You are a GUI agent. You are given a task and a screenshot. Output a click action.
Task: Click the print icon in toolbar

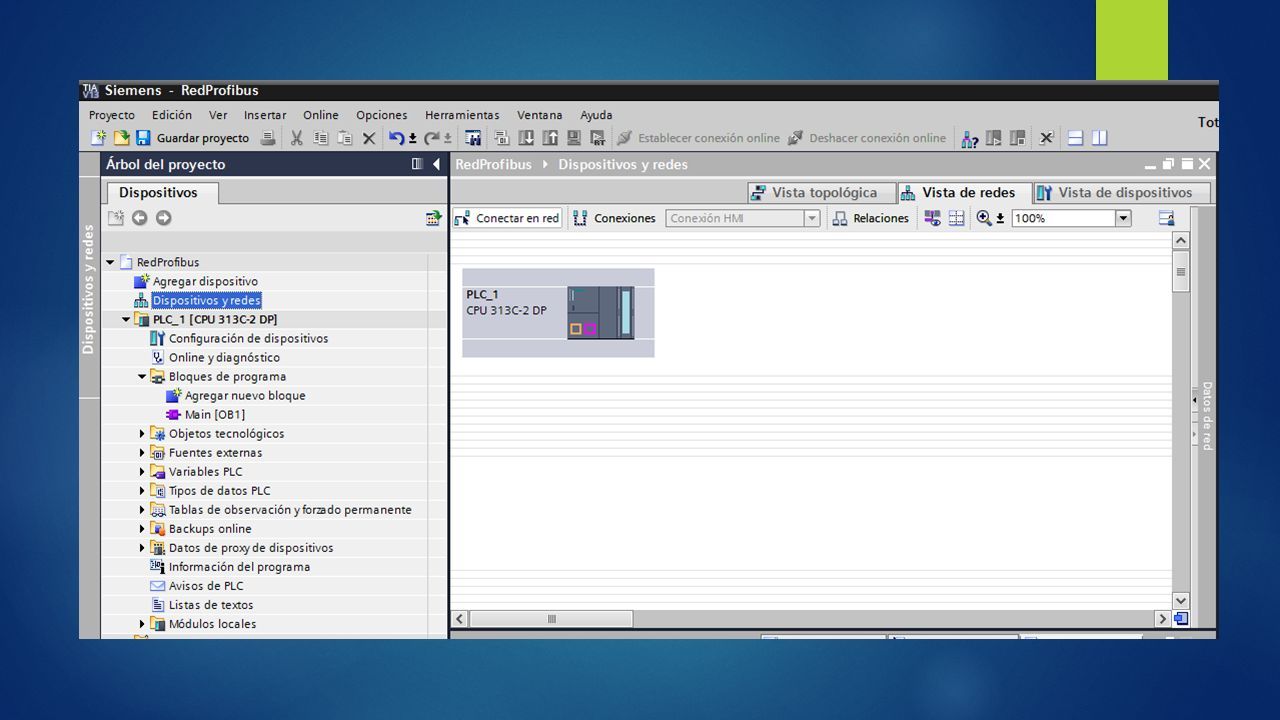268,138
